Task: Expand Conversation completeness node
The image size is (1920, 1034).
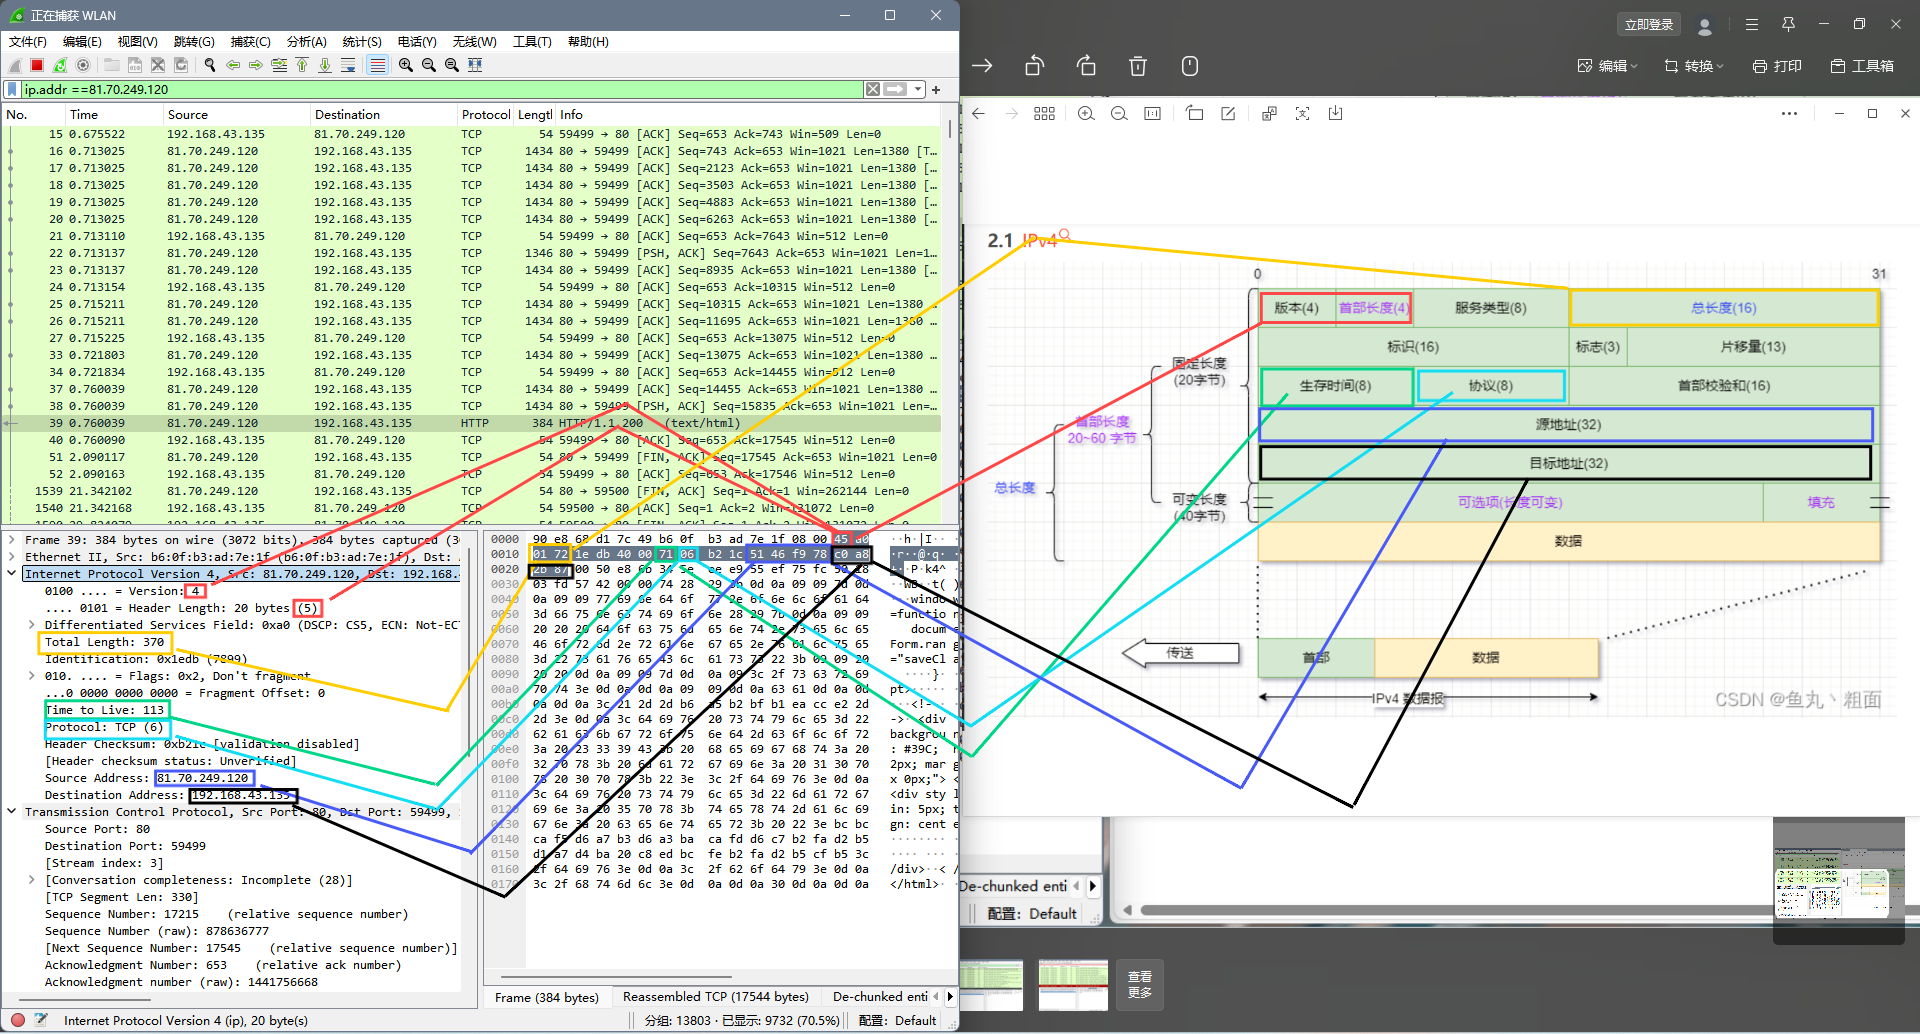Action: (32, 880)
